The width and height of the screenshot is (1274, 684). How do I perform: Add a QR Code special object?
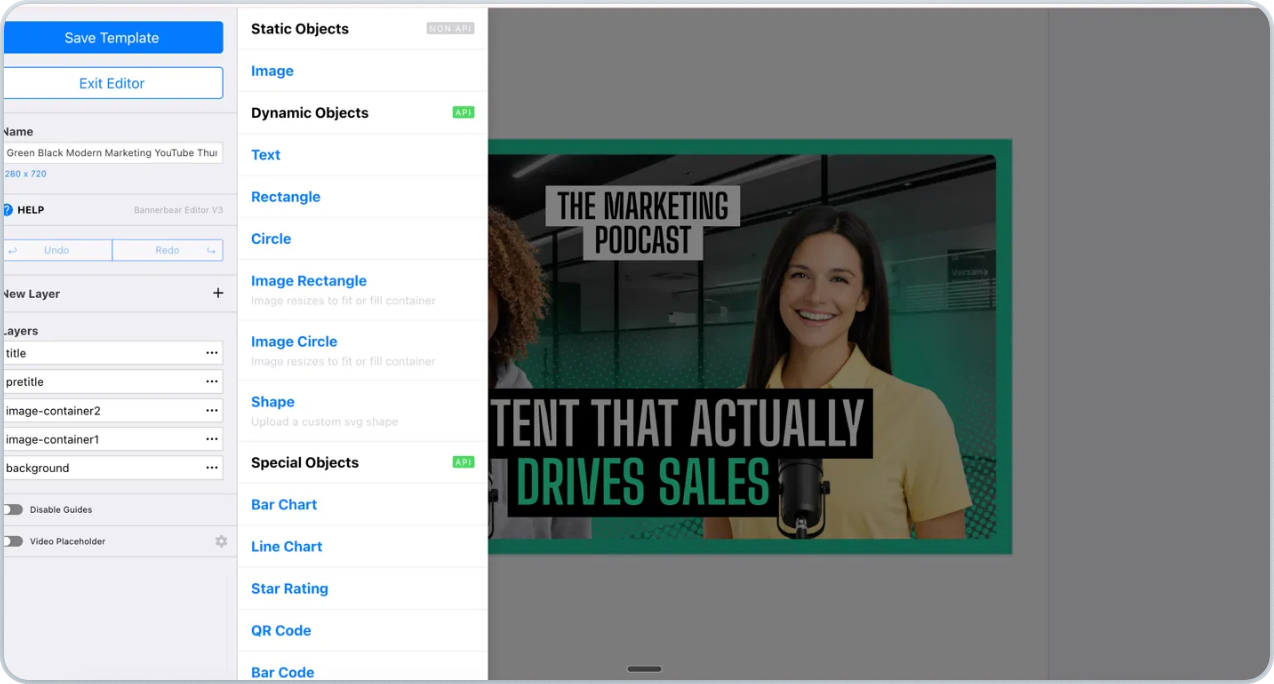pos(281,631)
